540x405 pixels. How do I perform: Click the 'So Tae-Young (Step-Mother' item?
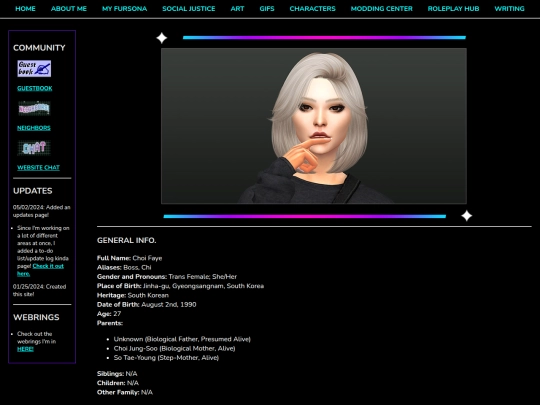[x=166, y=358]
